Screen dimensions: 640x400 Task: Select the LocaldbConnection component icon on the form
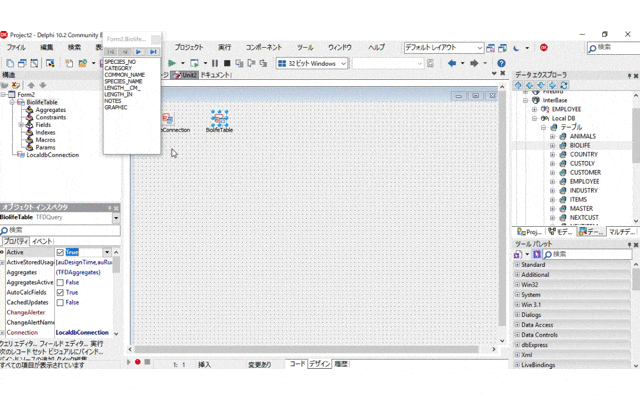[168, 119]
